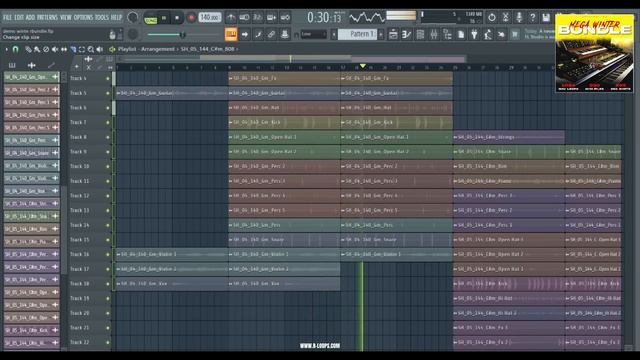Open the Pattern 1 selector
This screenshot has height=360, width=640.
click(x=358, y=34)
